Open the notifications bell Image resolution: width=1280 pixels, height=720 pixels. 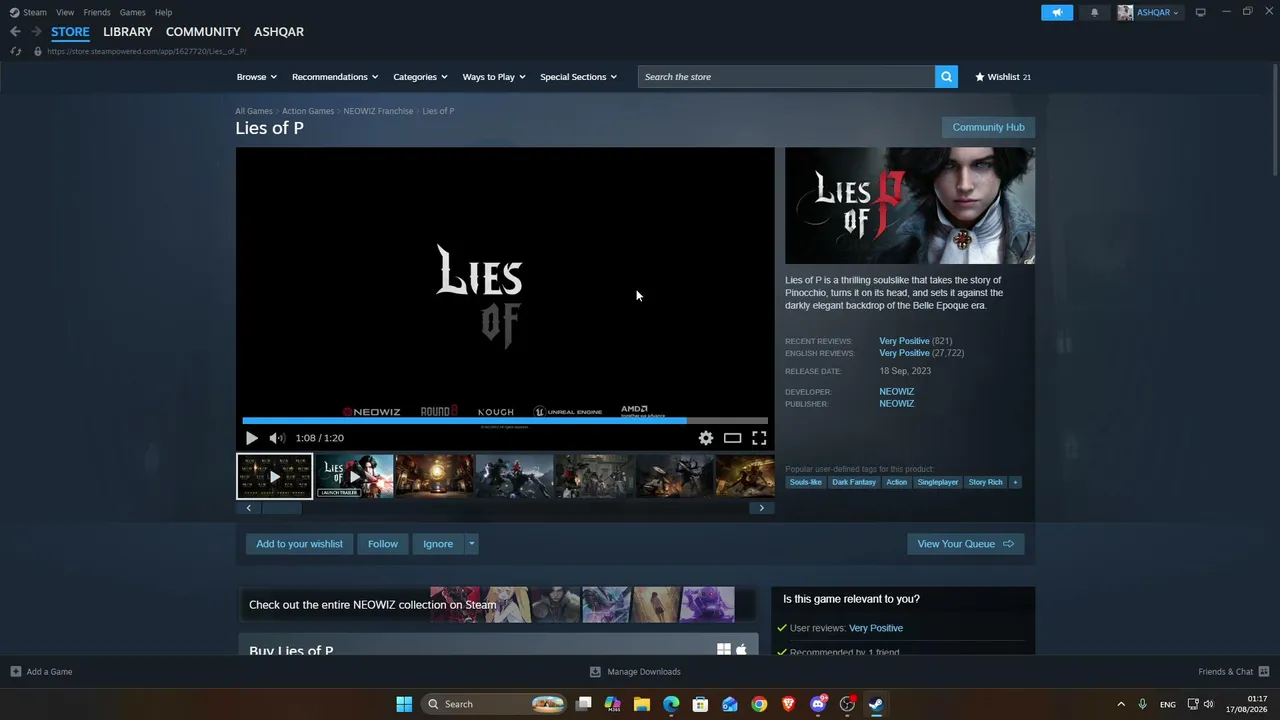click(1094, 12)
